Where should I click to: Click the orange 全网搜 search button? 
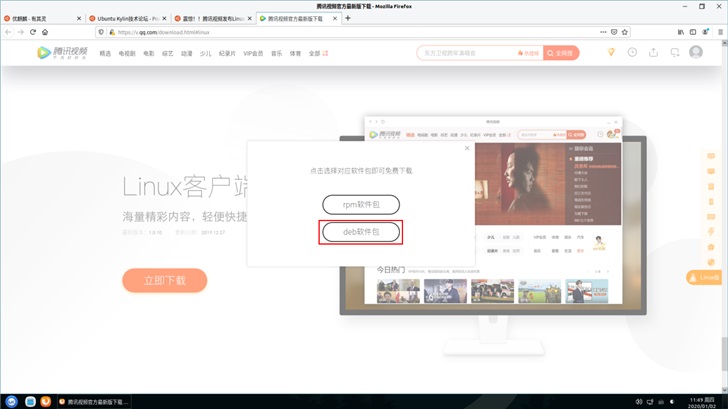pos(561,53)
